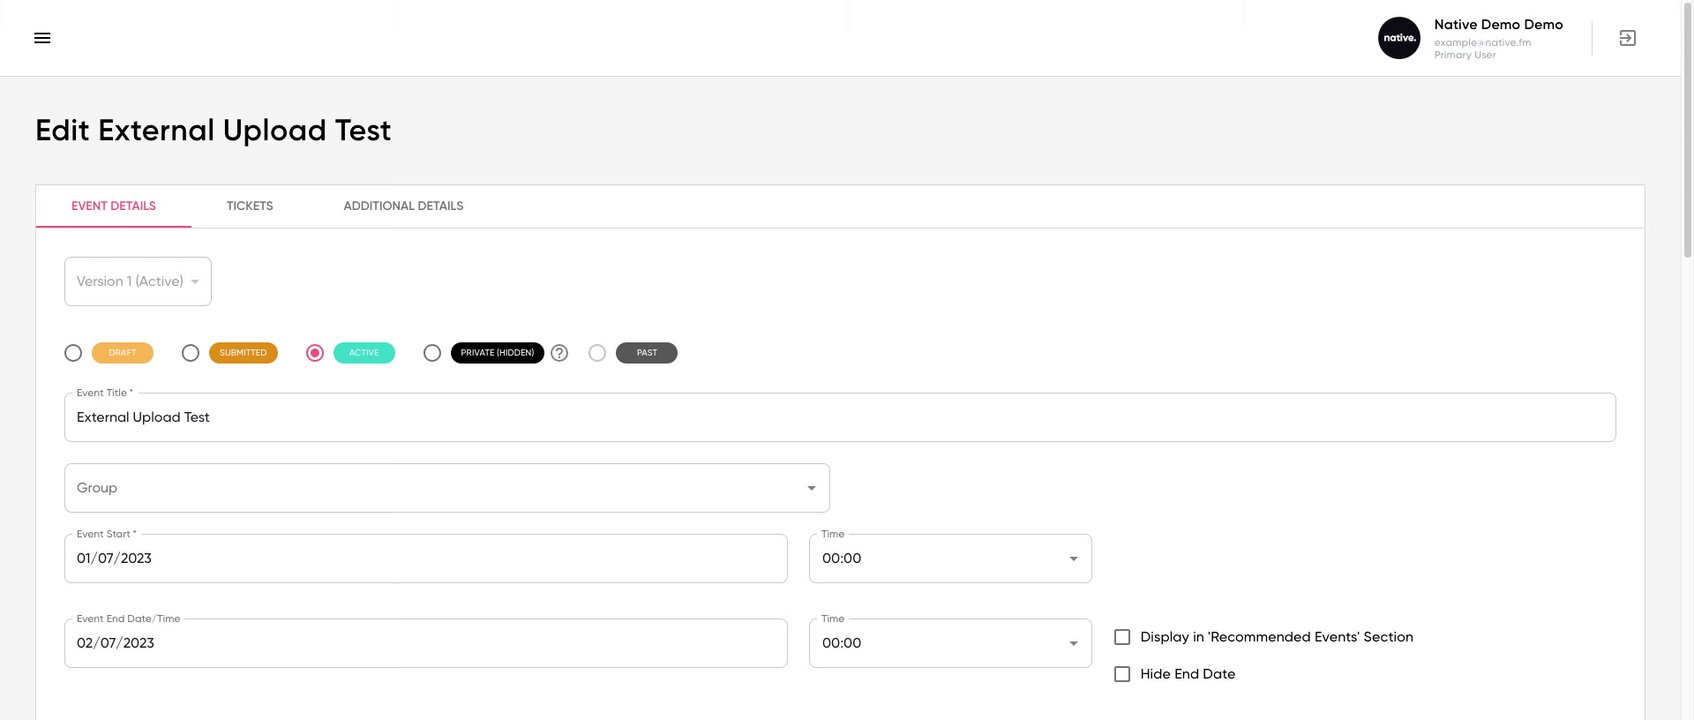Click the Event End Date field

426,643
